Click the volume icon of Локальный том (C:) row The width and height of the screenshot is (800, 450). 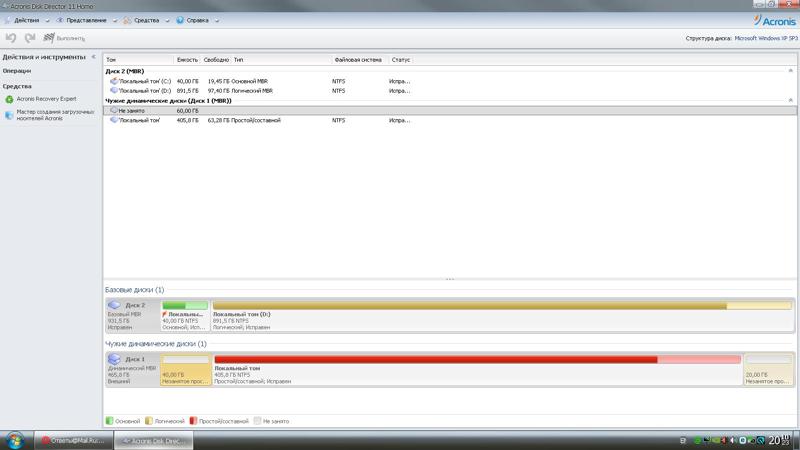[114, 81]
